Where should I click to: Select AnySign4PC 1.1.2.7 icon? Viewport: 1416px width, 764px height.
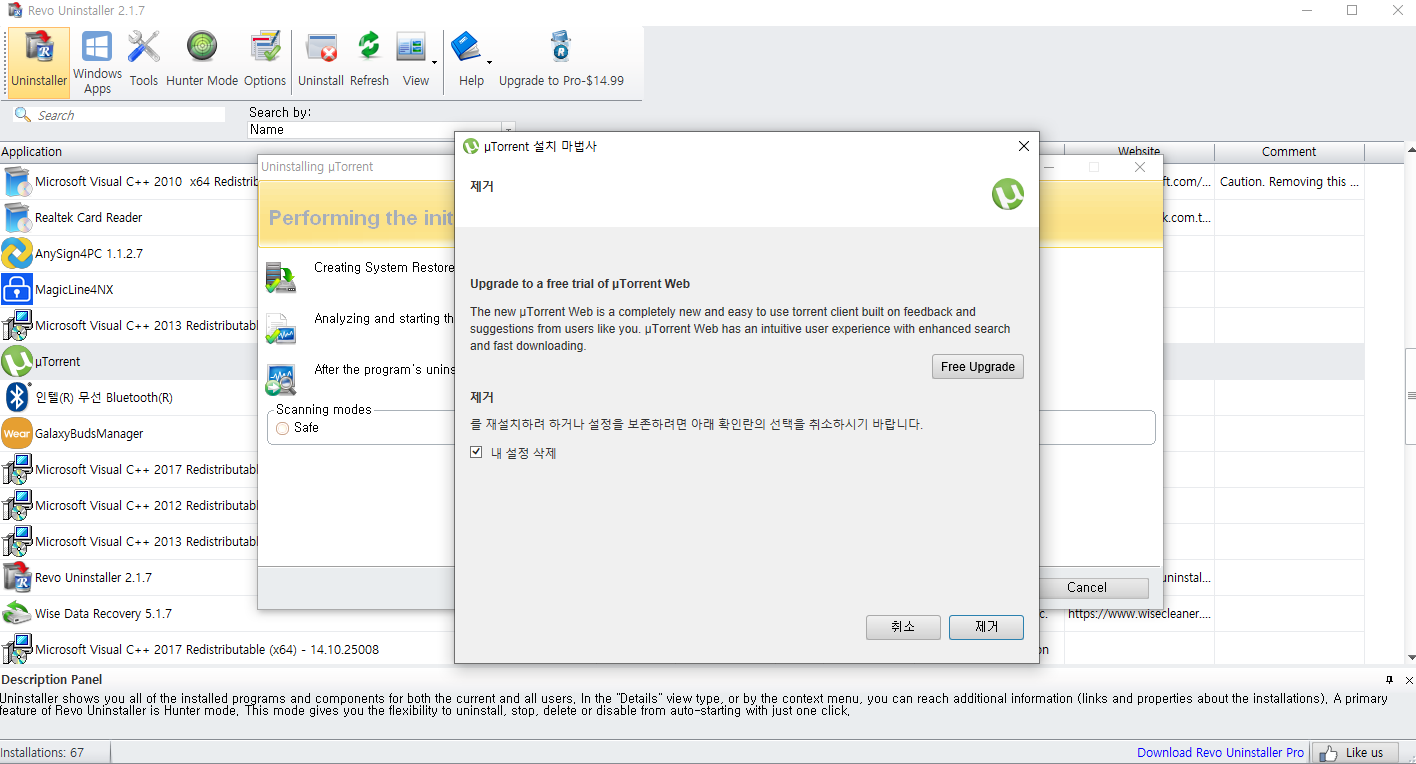tap(17, 253)
